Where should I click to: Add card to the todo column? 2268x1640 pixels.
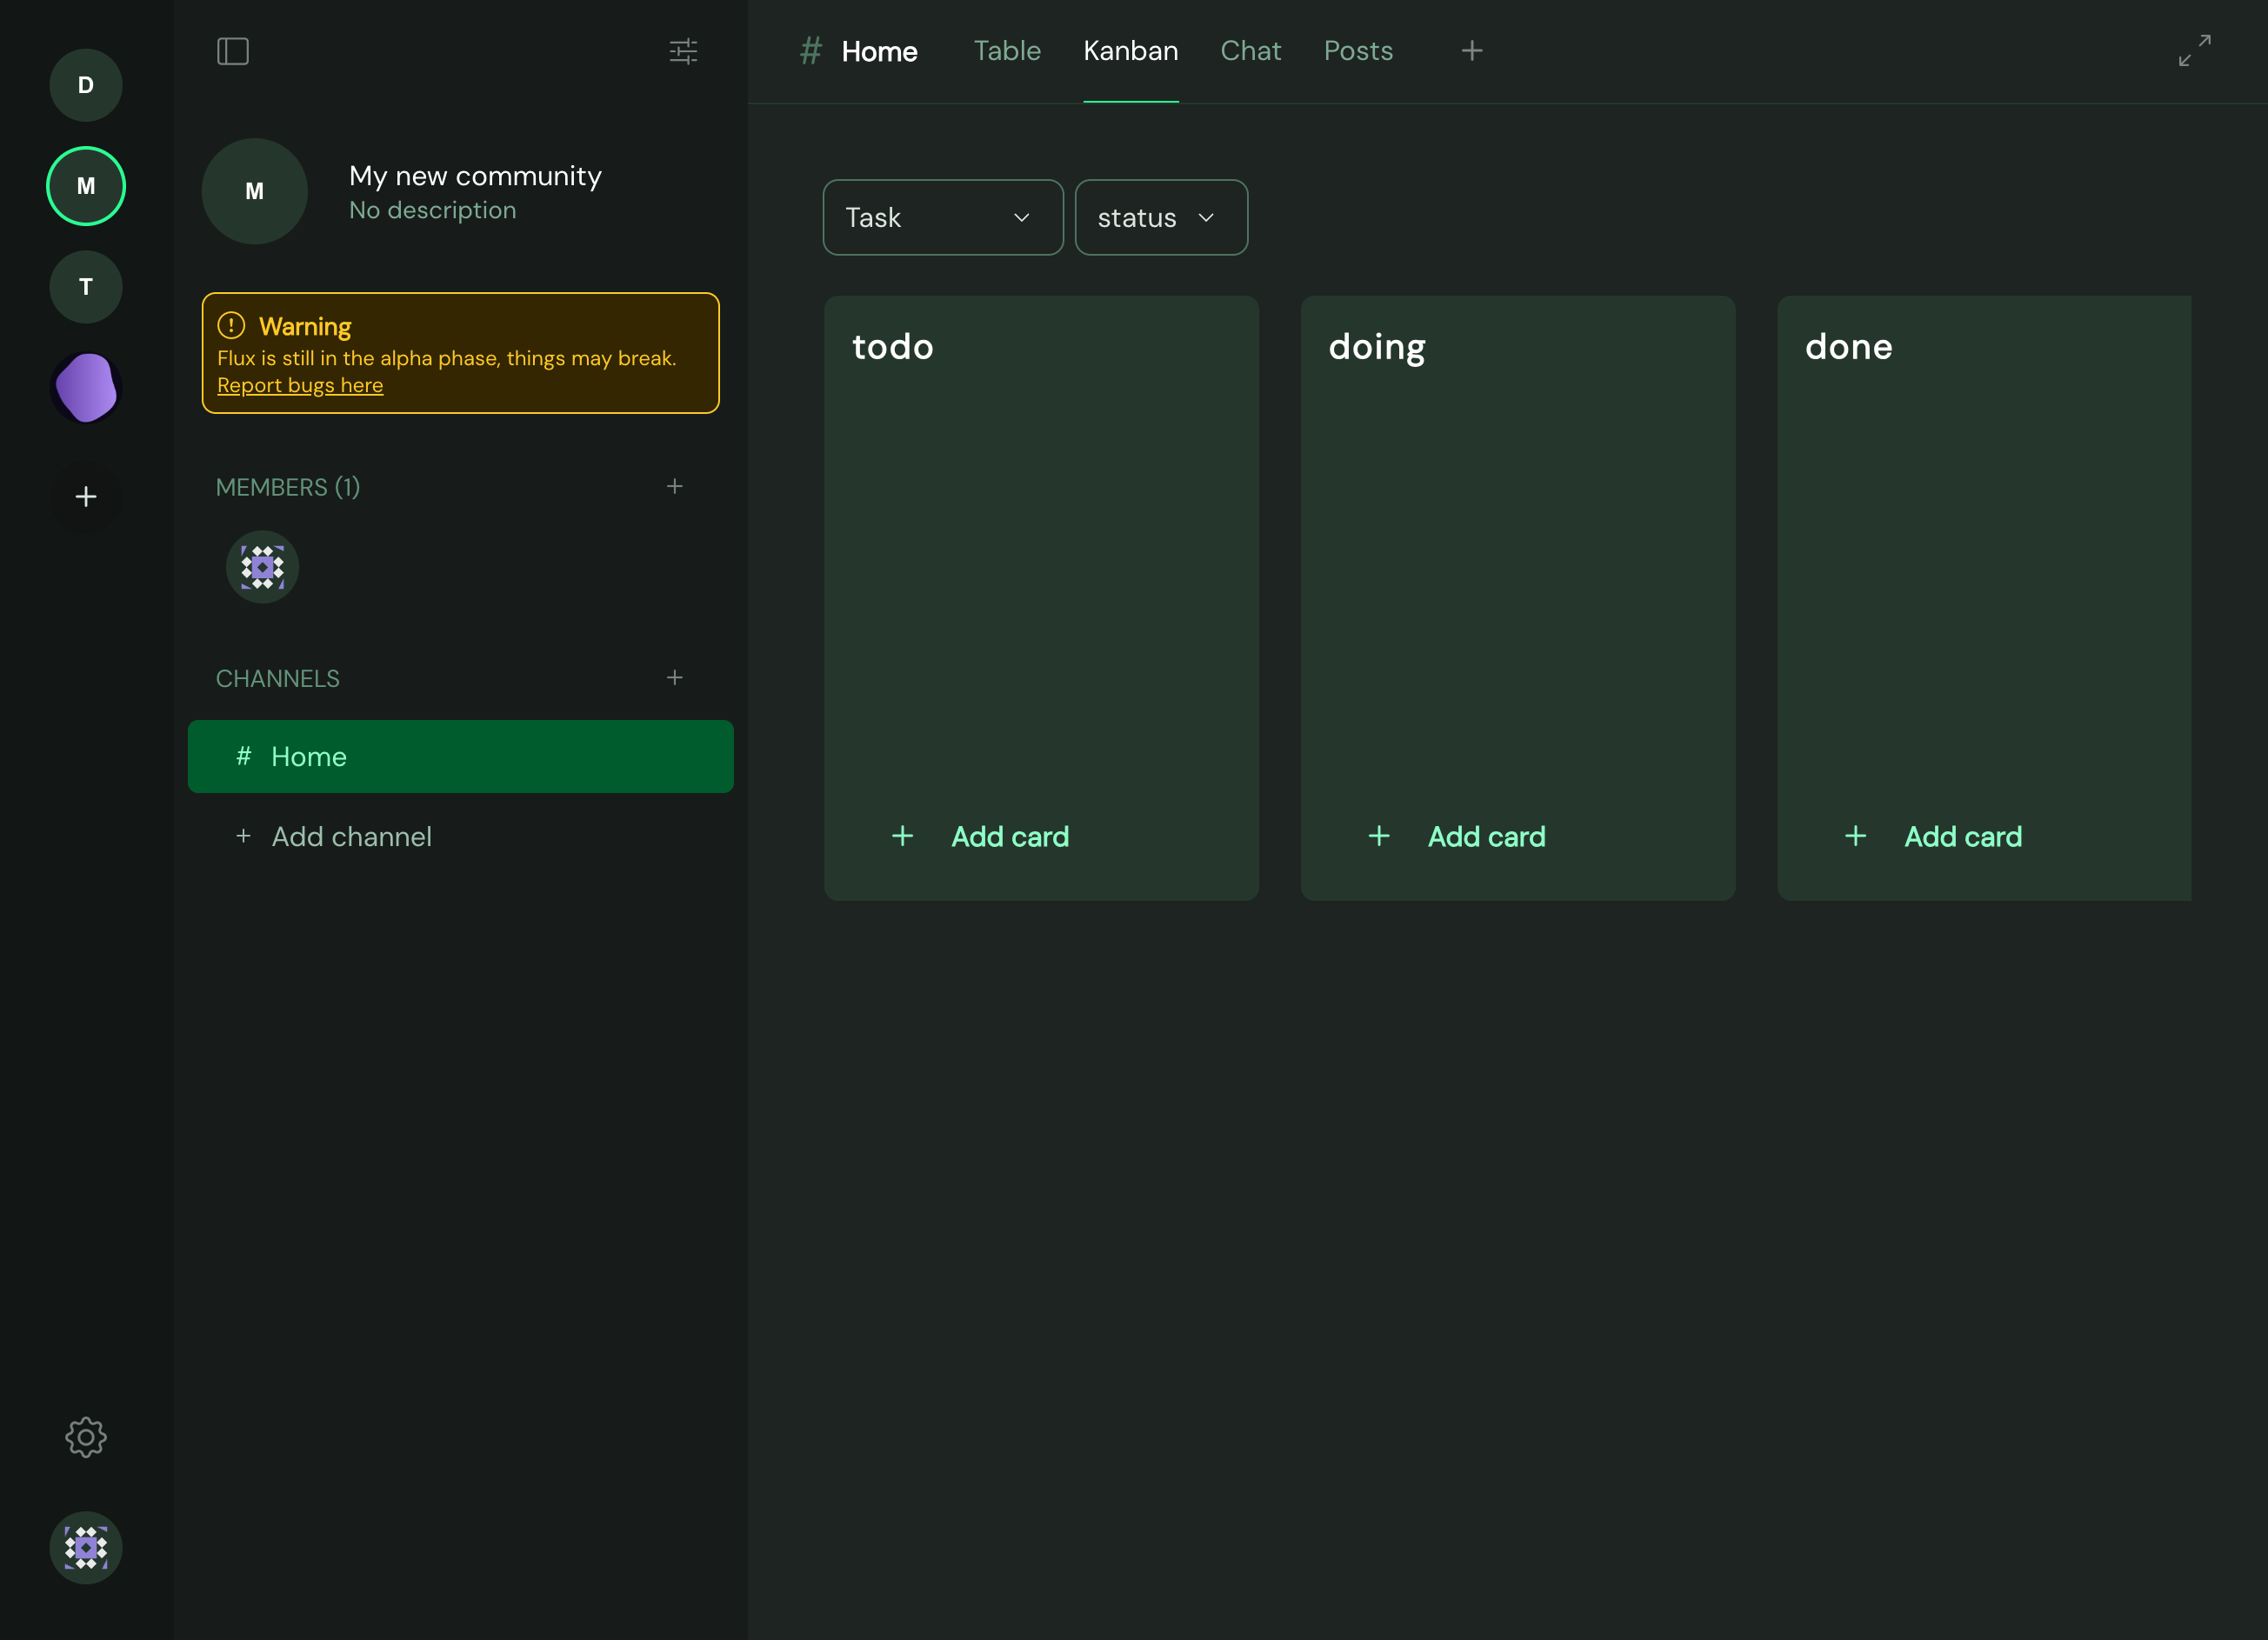point(981,836)
